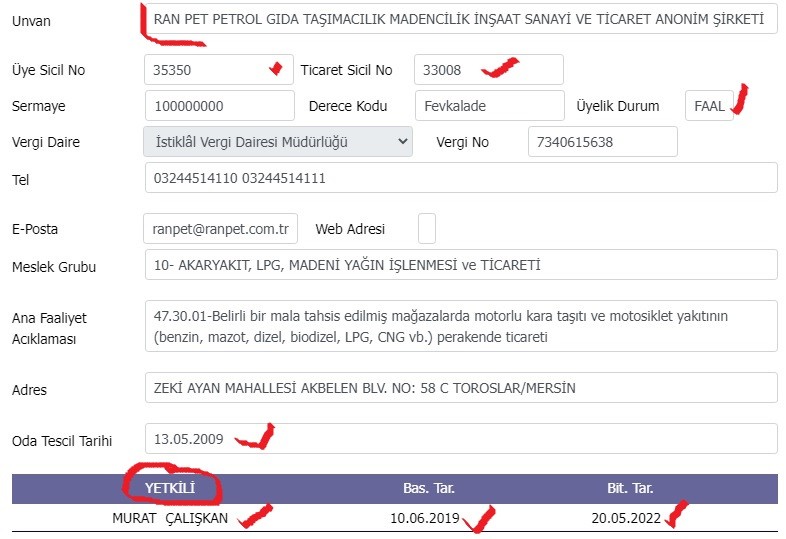Click the Meslek Grubu field
The width and height of the screenshot is (786, 539).
coord(461,265)
